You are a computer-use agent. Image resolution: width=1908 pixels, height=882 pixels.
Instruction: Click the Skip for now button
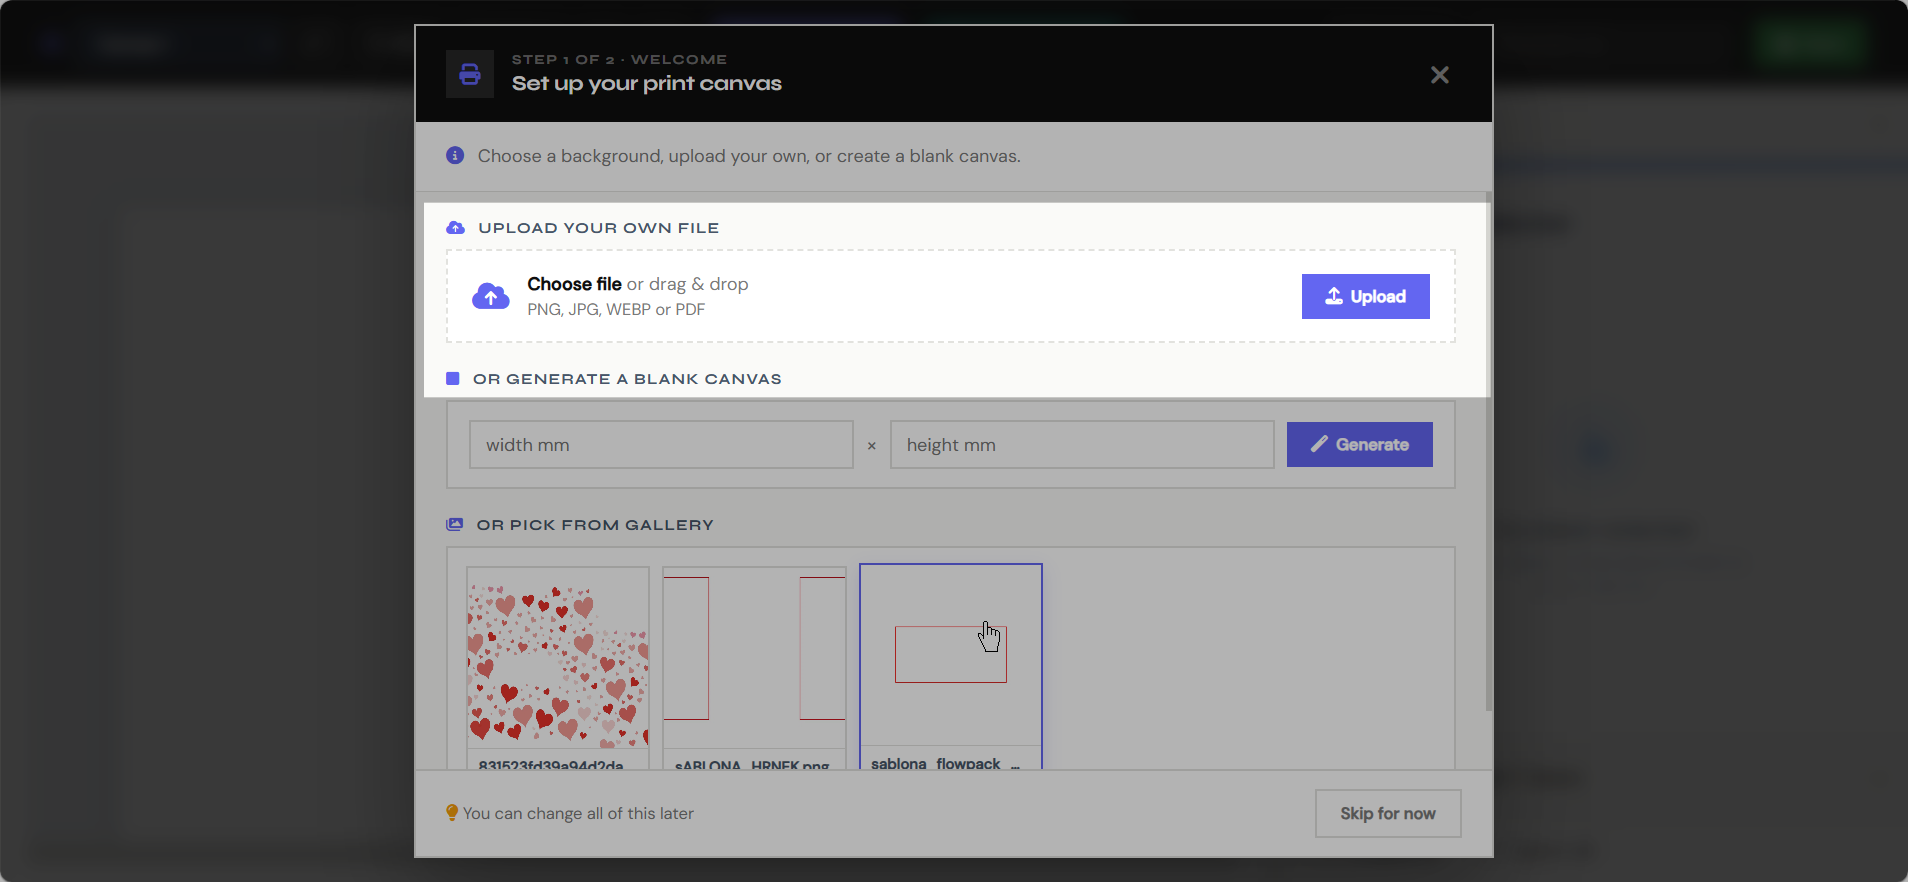click(x=1388, y=814)
